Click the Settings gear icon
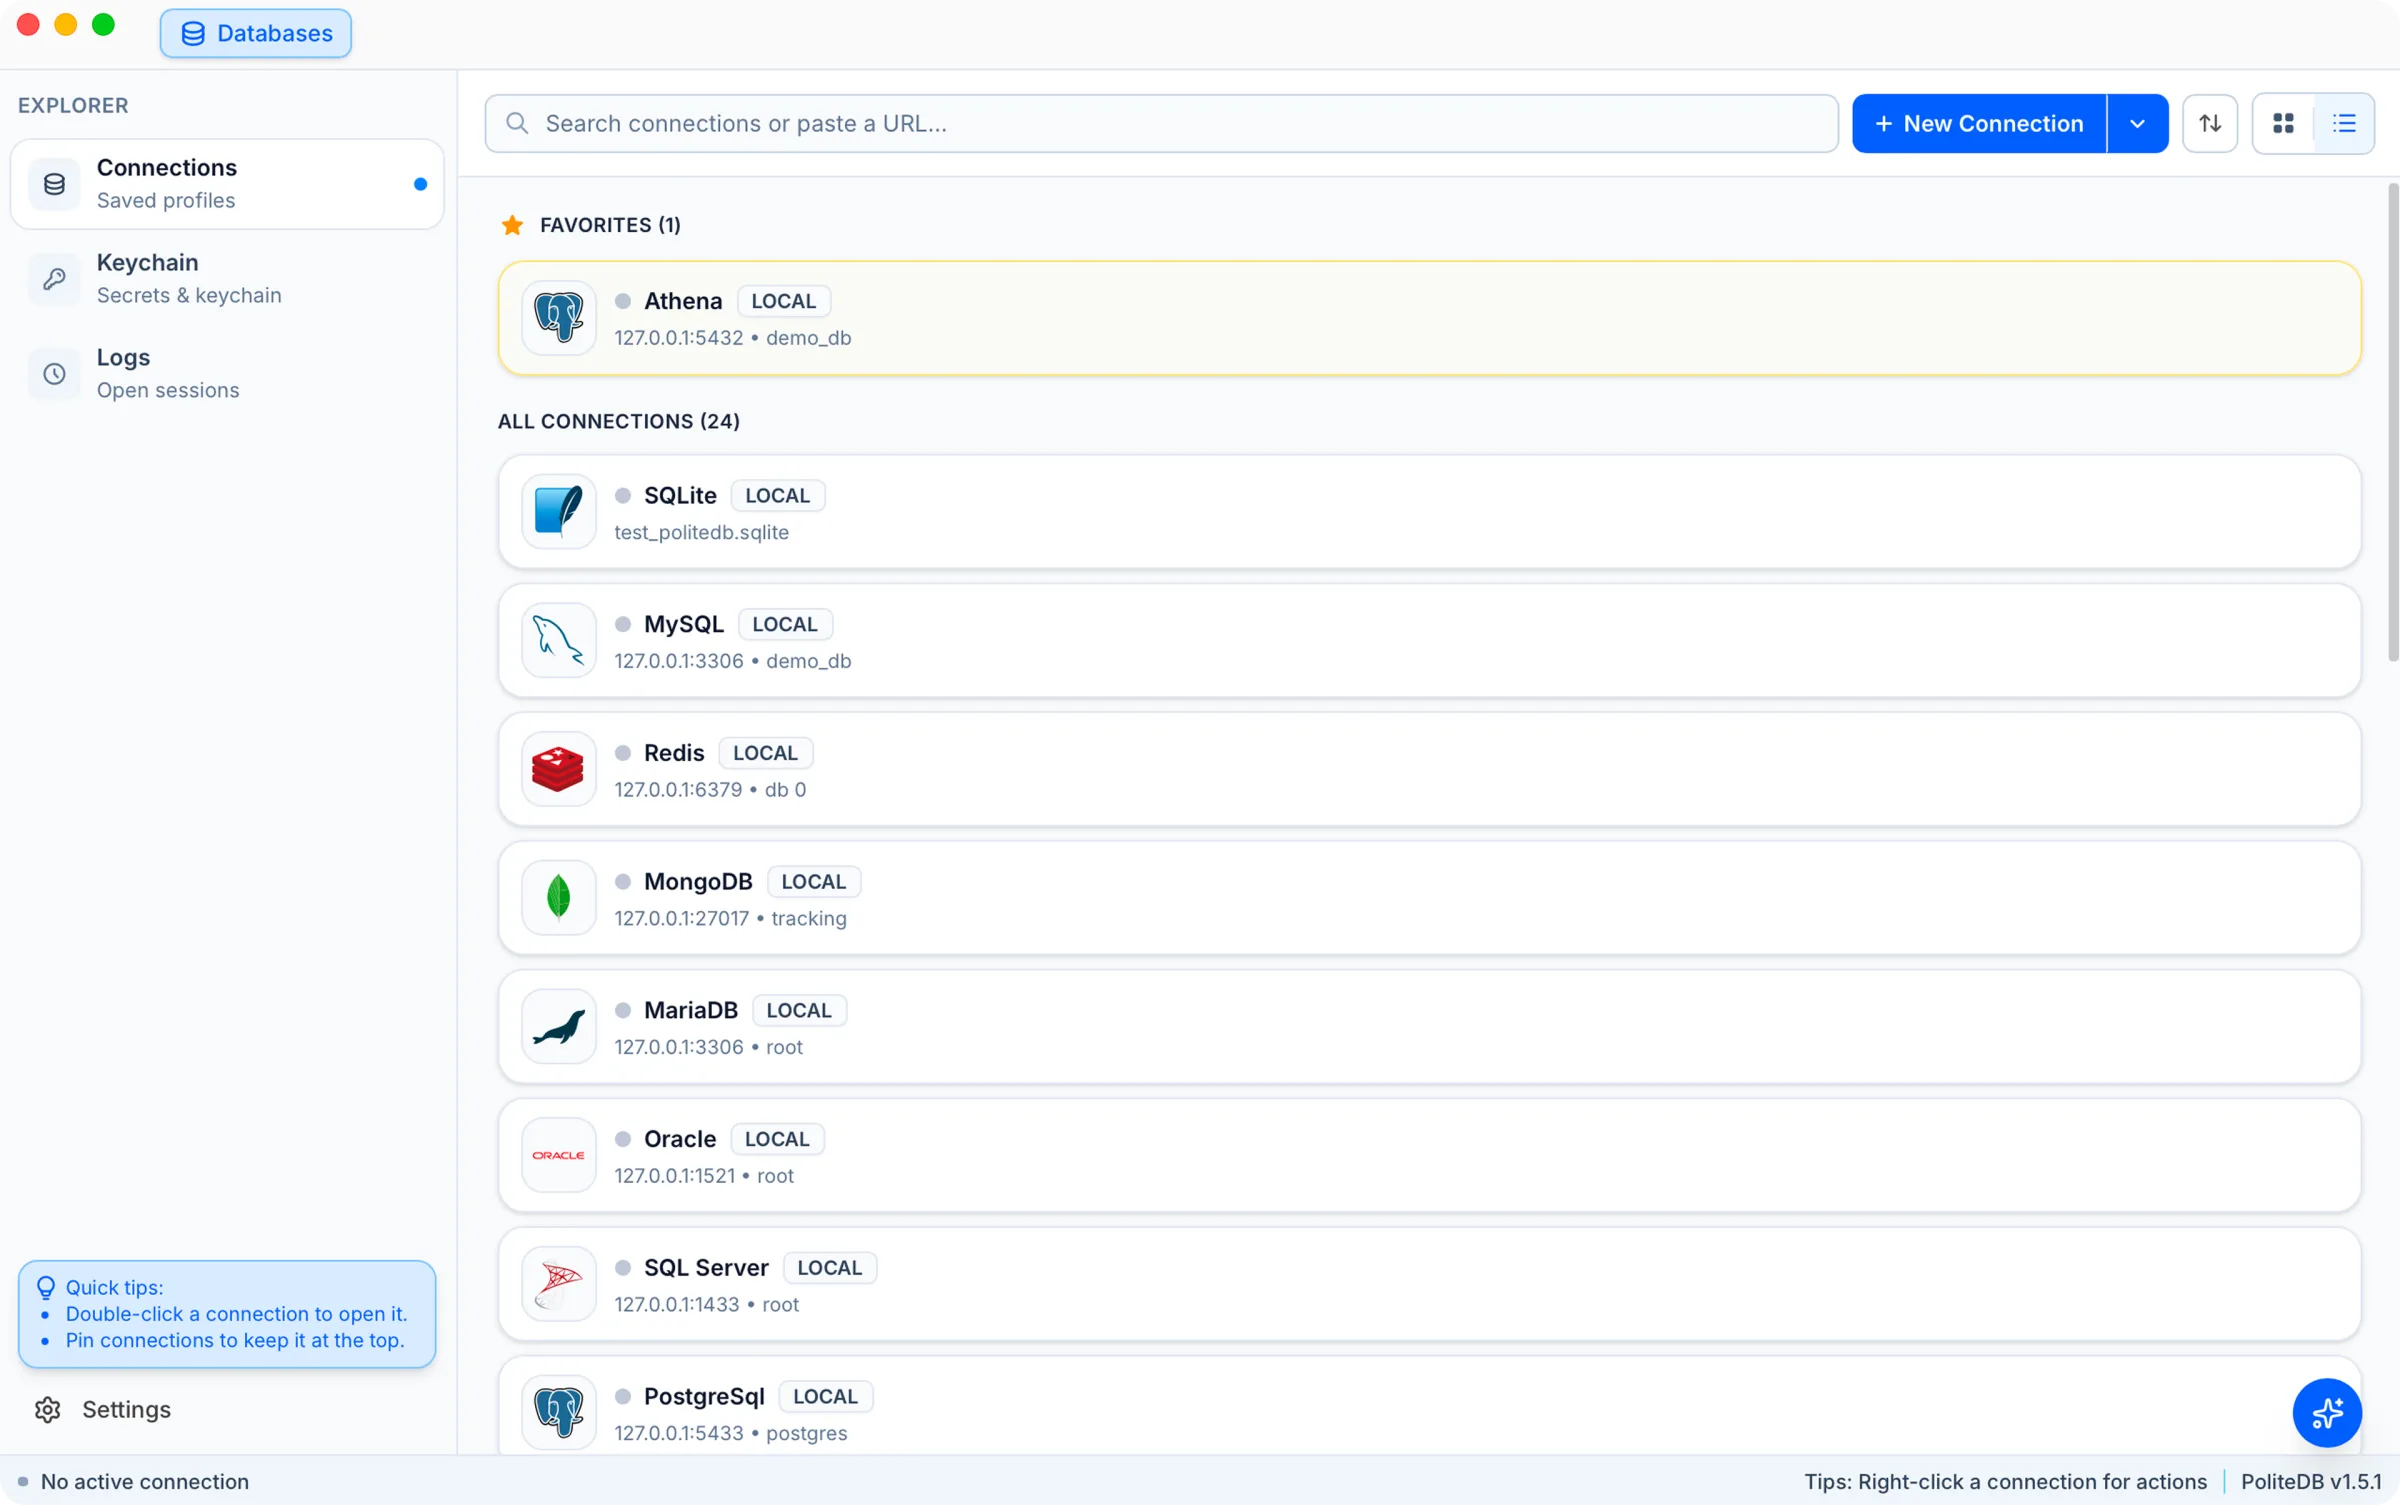 pos(48,1409)
